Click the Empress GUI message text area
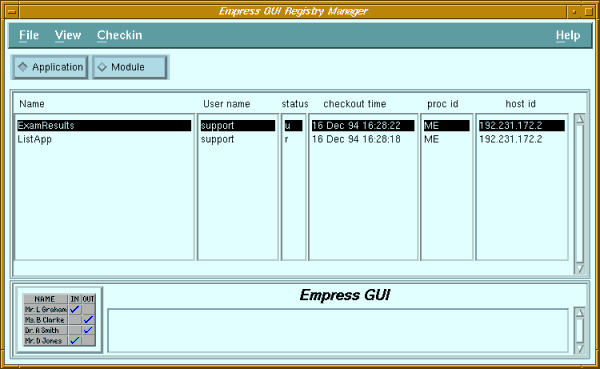This screenshot has height=369, width=600. (x=338, y=330)
